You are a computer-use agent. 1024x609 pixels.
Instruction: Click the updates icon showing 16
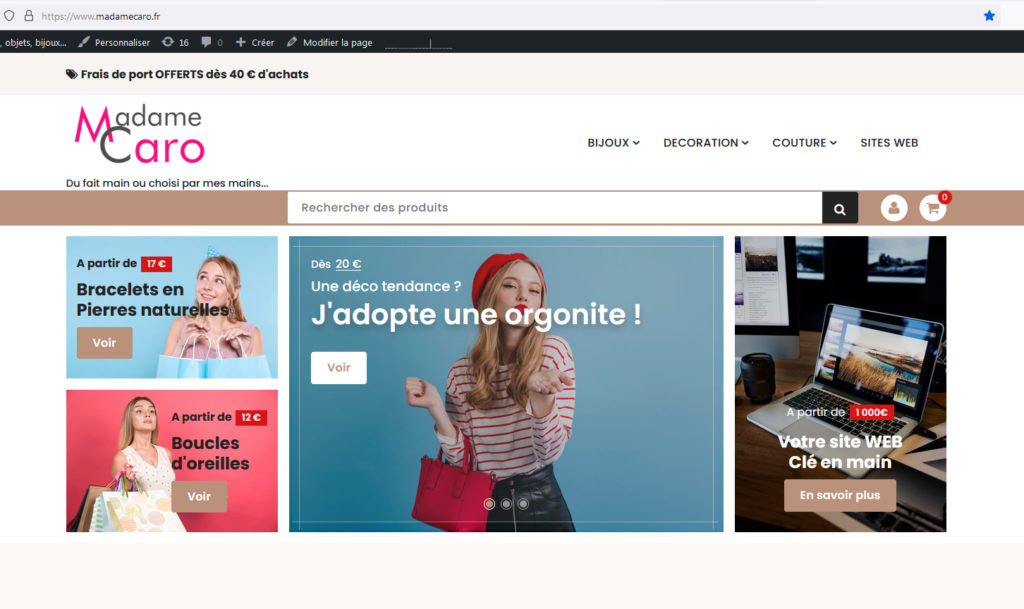click(x=175, y=42)
